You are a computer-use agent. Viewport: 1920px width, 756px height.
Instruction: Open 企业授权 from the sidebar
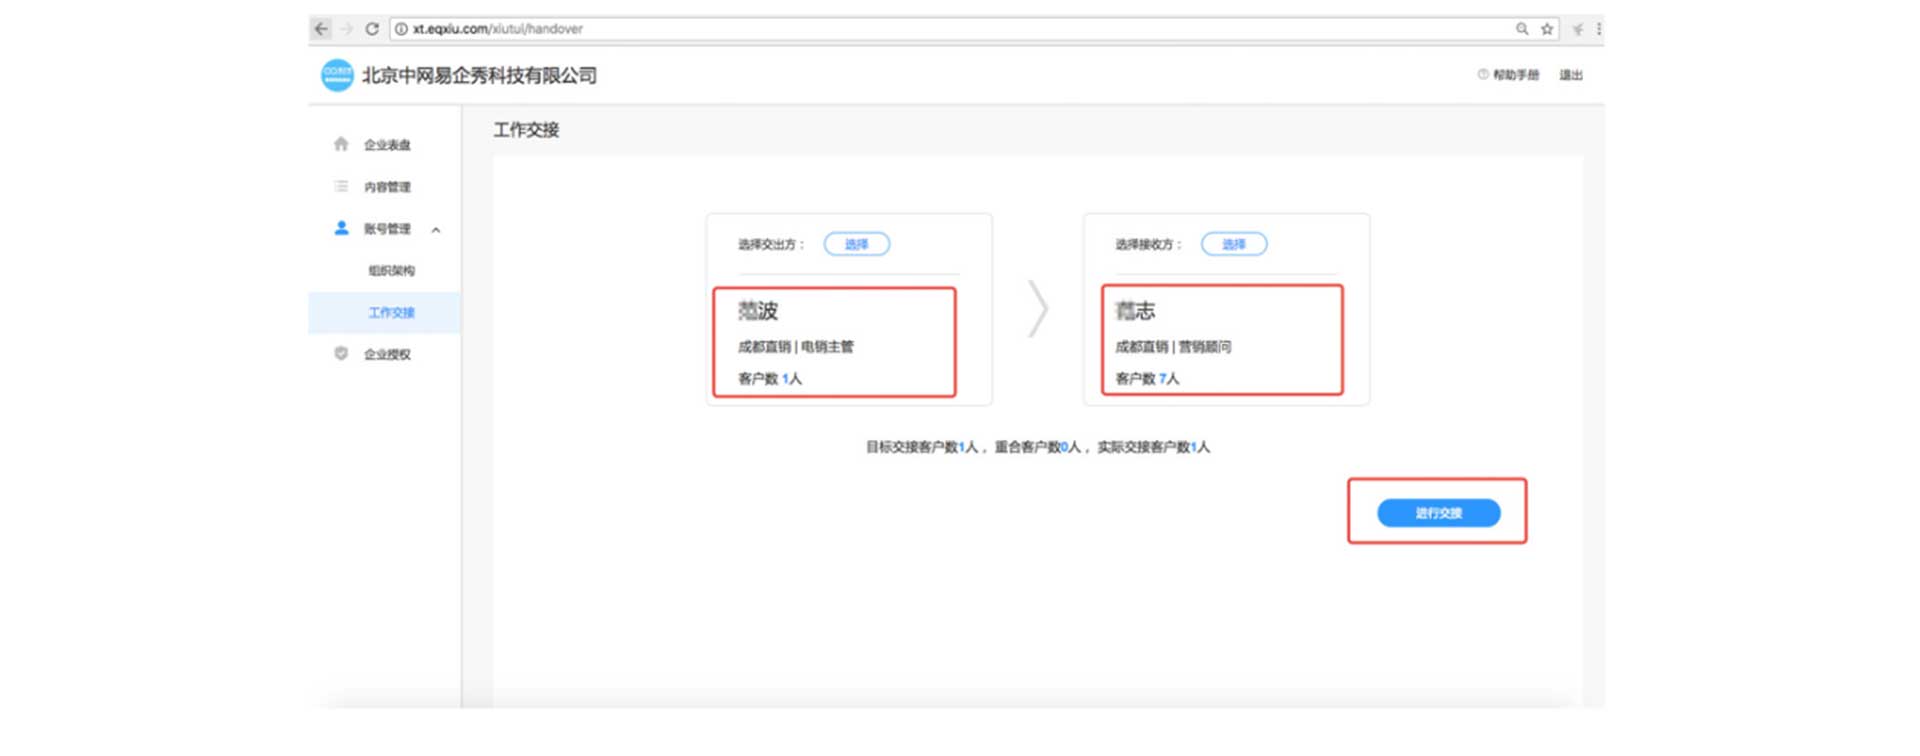tap(387, 354)
